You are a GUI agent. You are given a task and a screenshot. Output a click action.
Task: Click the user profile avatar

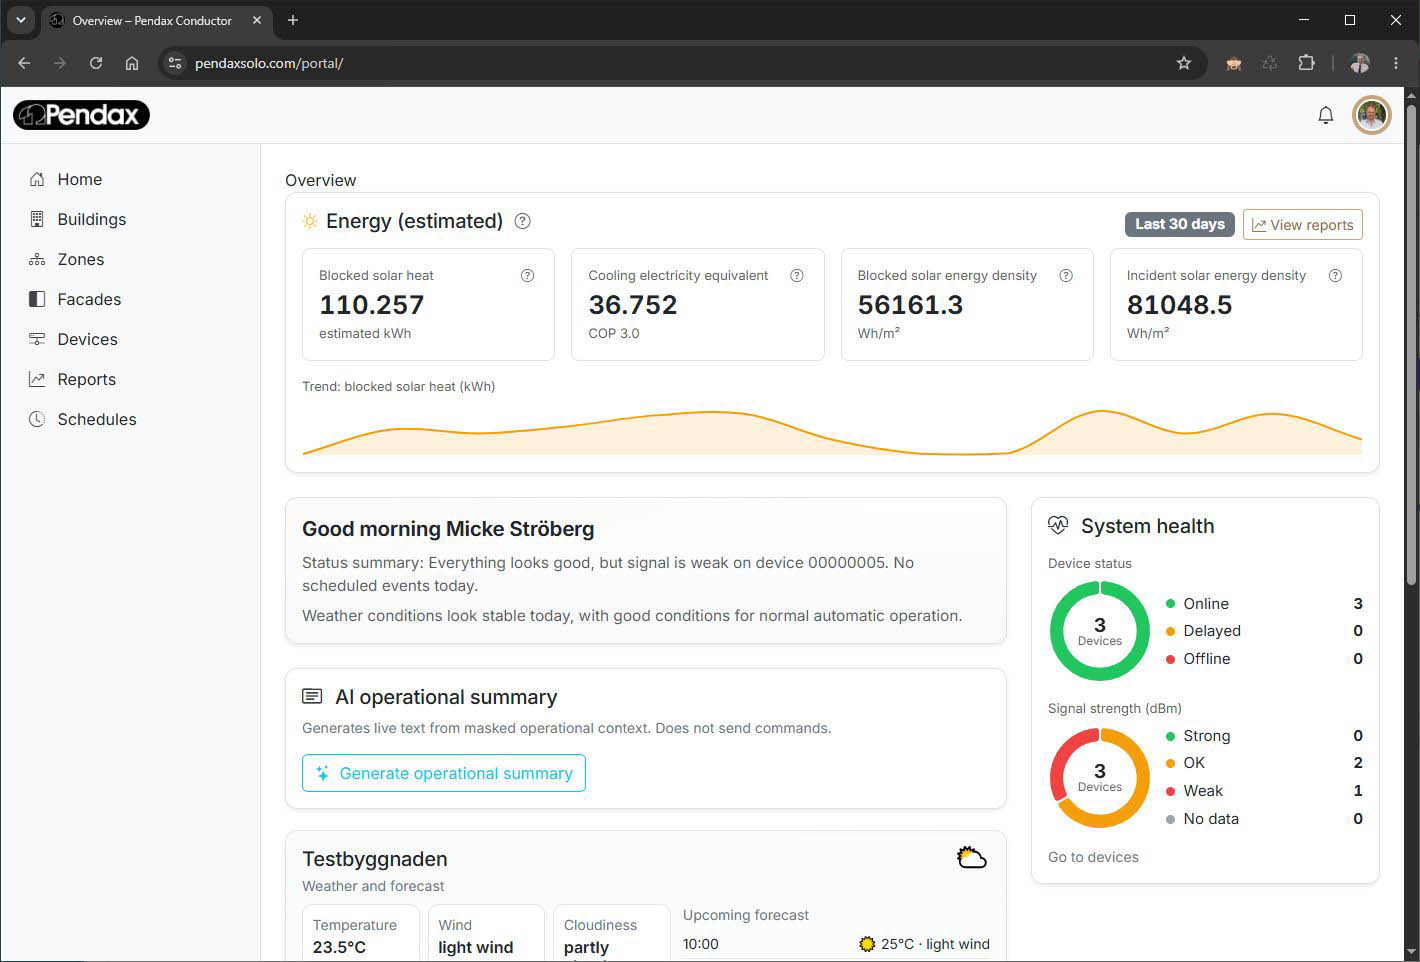[x=1371, y=116]
